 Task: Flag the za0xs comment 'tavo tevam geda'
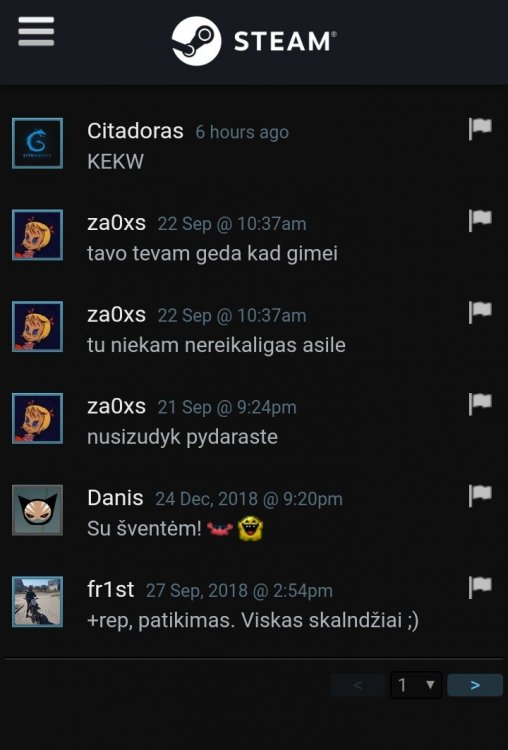(480, 220)
